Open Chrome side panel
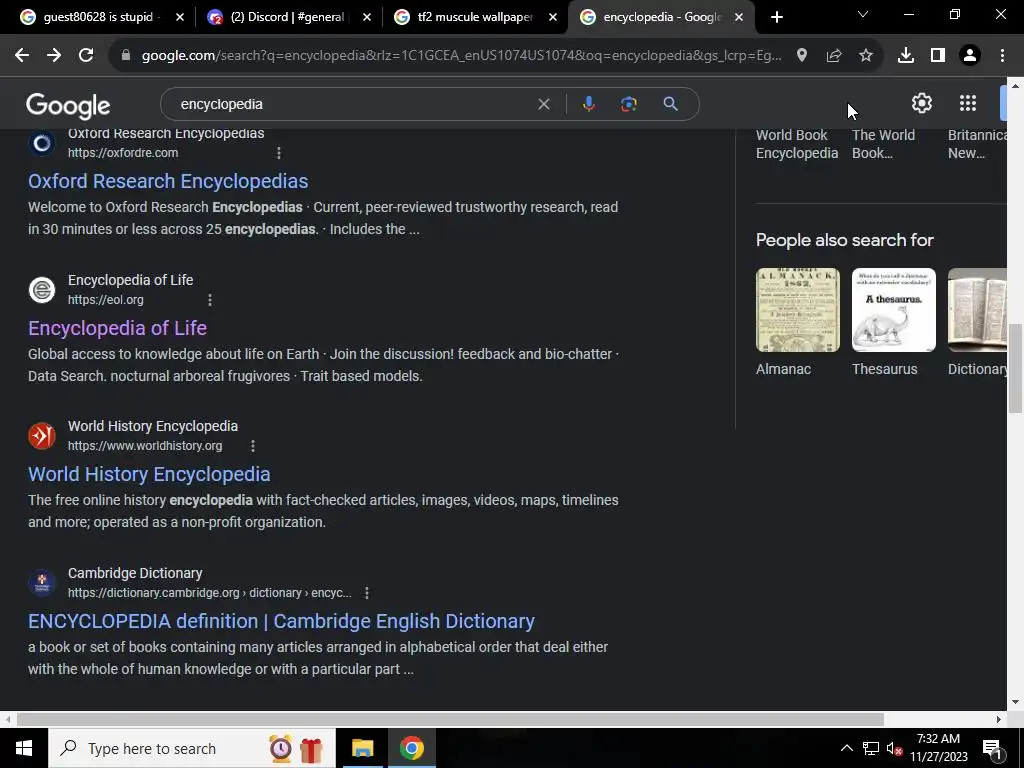Image resolution: width=1024 pixels, height=768 pixels. [938, 56]
